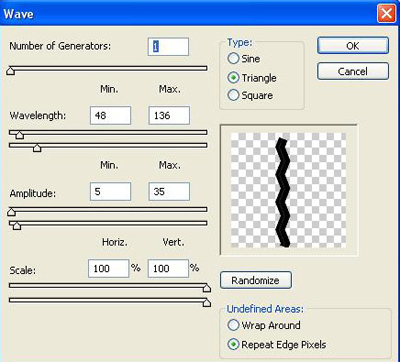The image size is (400, 362).
Task: Click the Wavelength Min field showing 48
Action: click(x=110, y=115)
